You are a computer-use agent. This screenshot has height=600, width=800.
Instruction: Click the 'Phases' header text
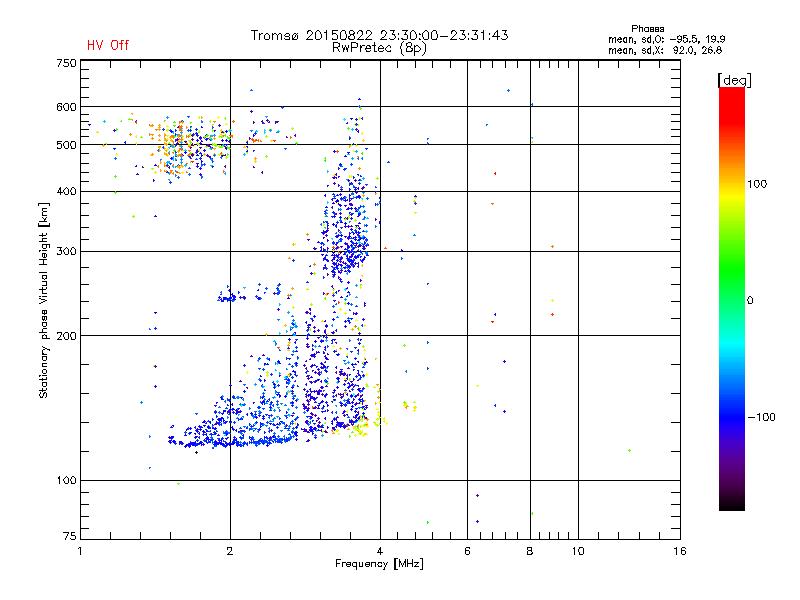(647, 29)
